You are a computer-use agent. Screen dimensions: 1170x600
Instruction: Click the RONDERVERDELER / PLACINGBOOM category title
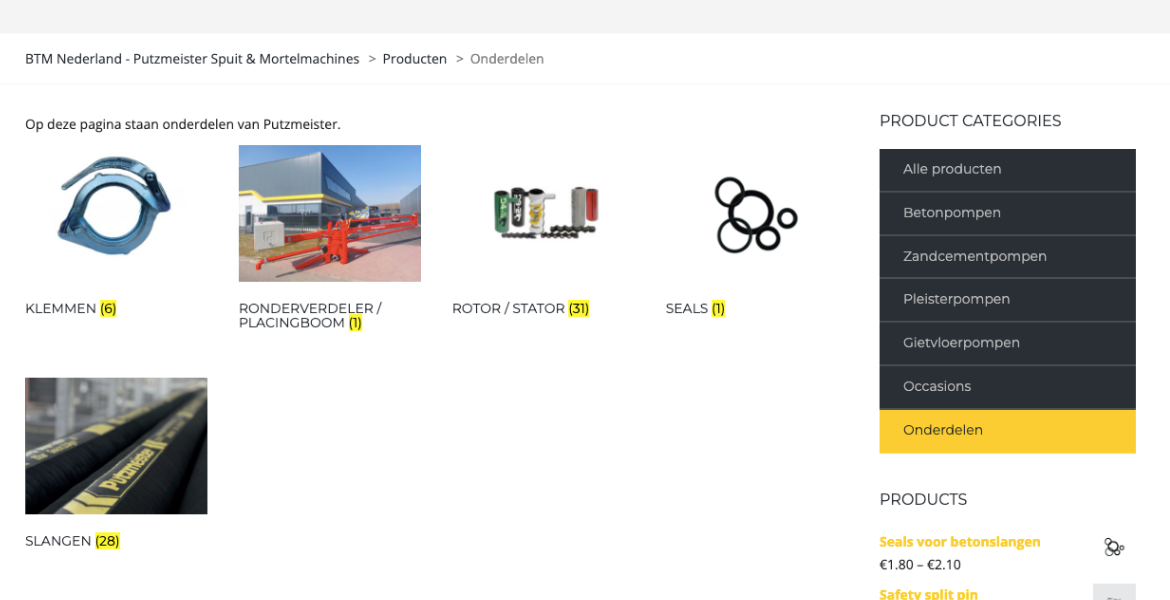(x=310, y=316)
